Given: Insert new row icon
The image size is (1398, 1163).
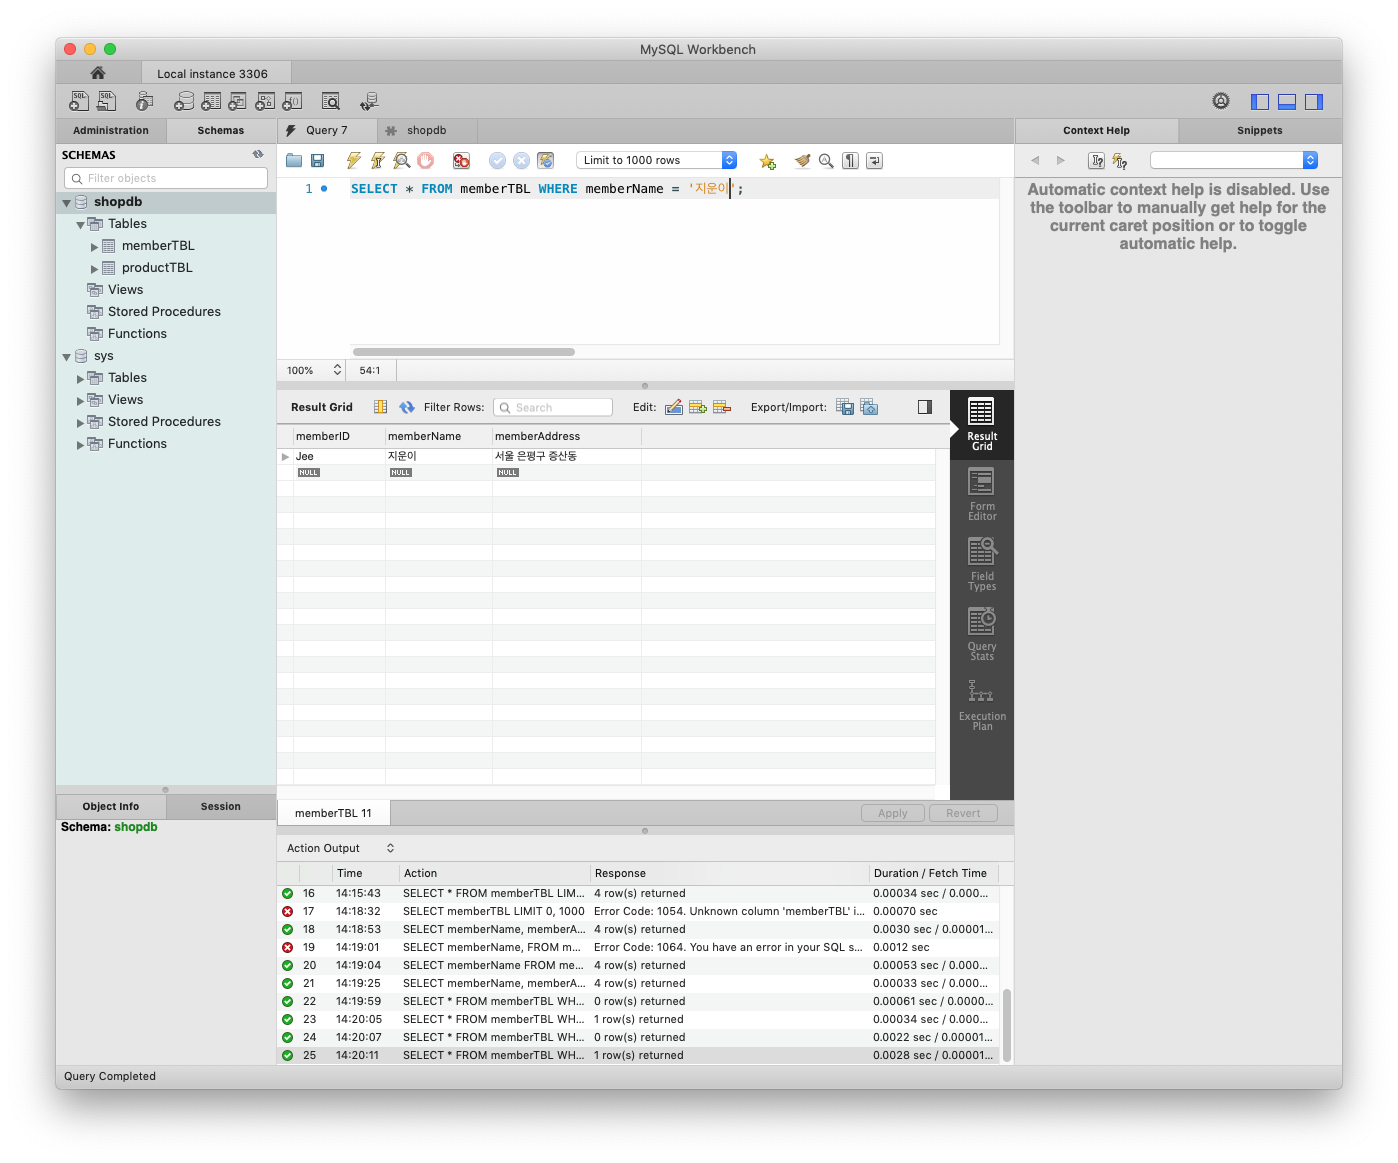Looking at the screenshot, I should click(698, 407).
